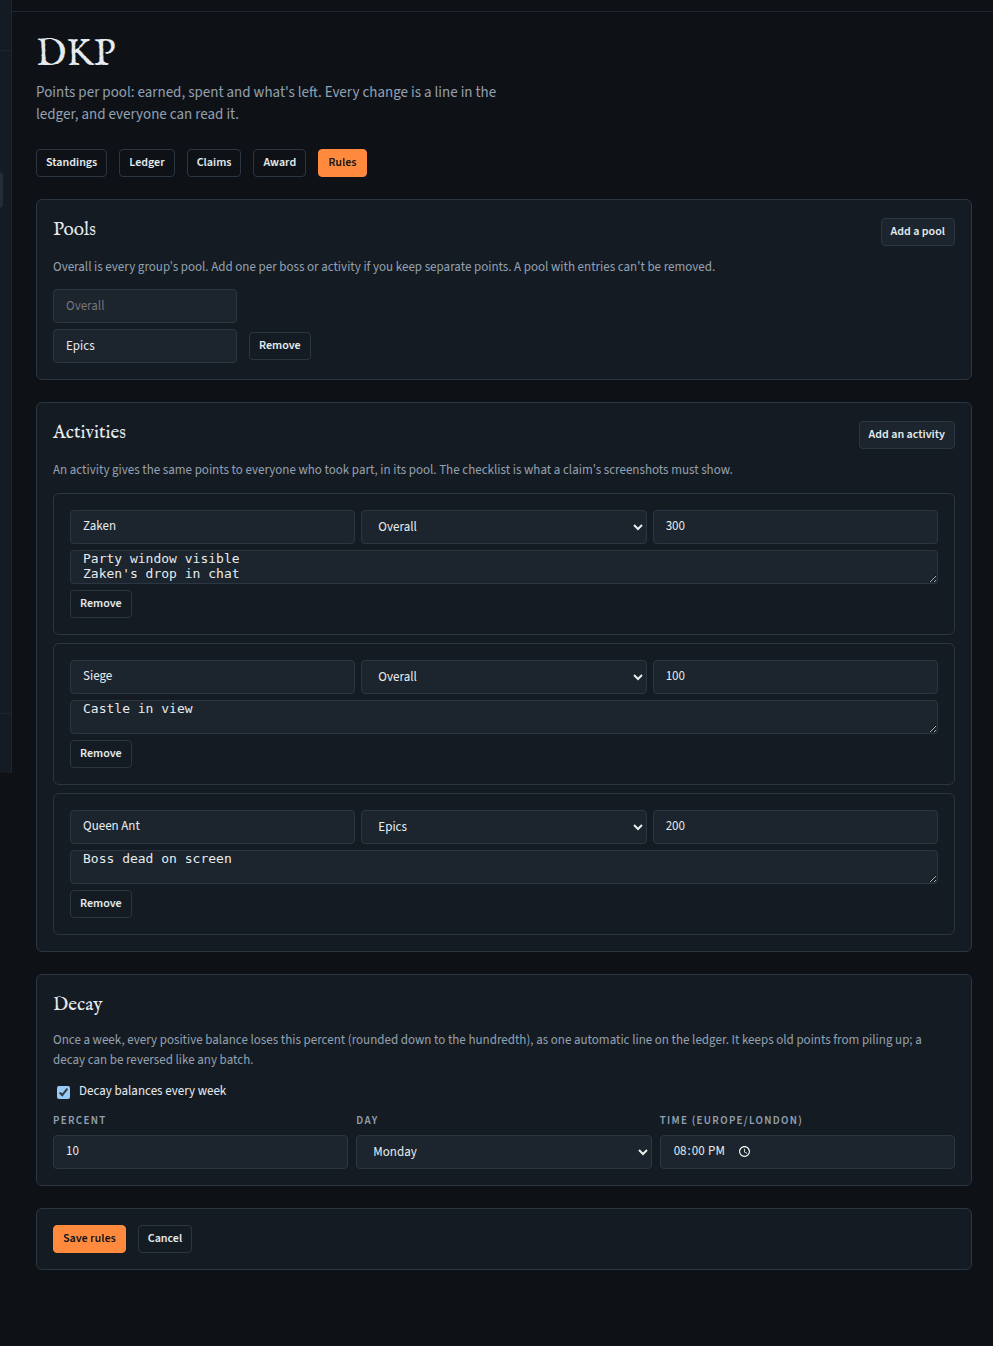Remove the Queen Ant activity
The width and height of the screenshot is (993, 1346).
pyautogui.click(x=101, y=904)
